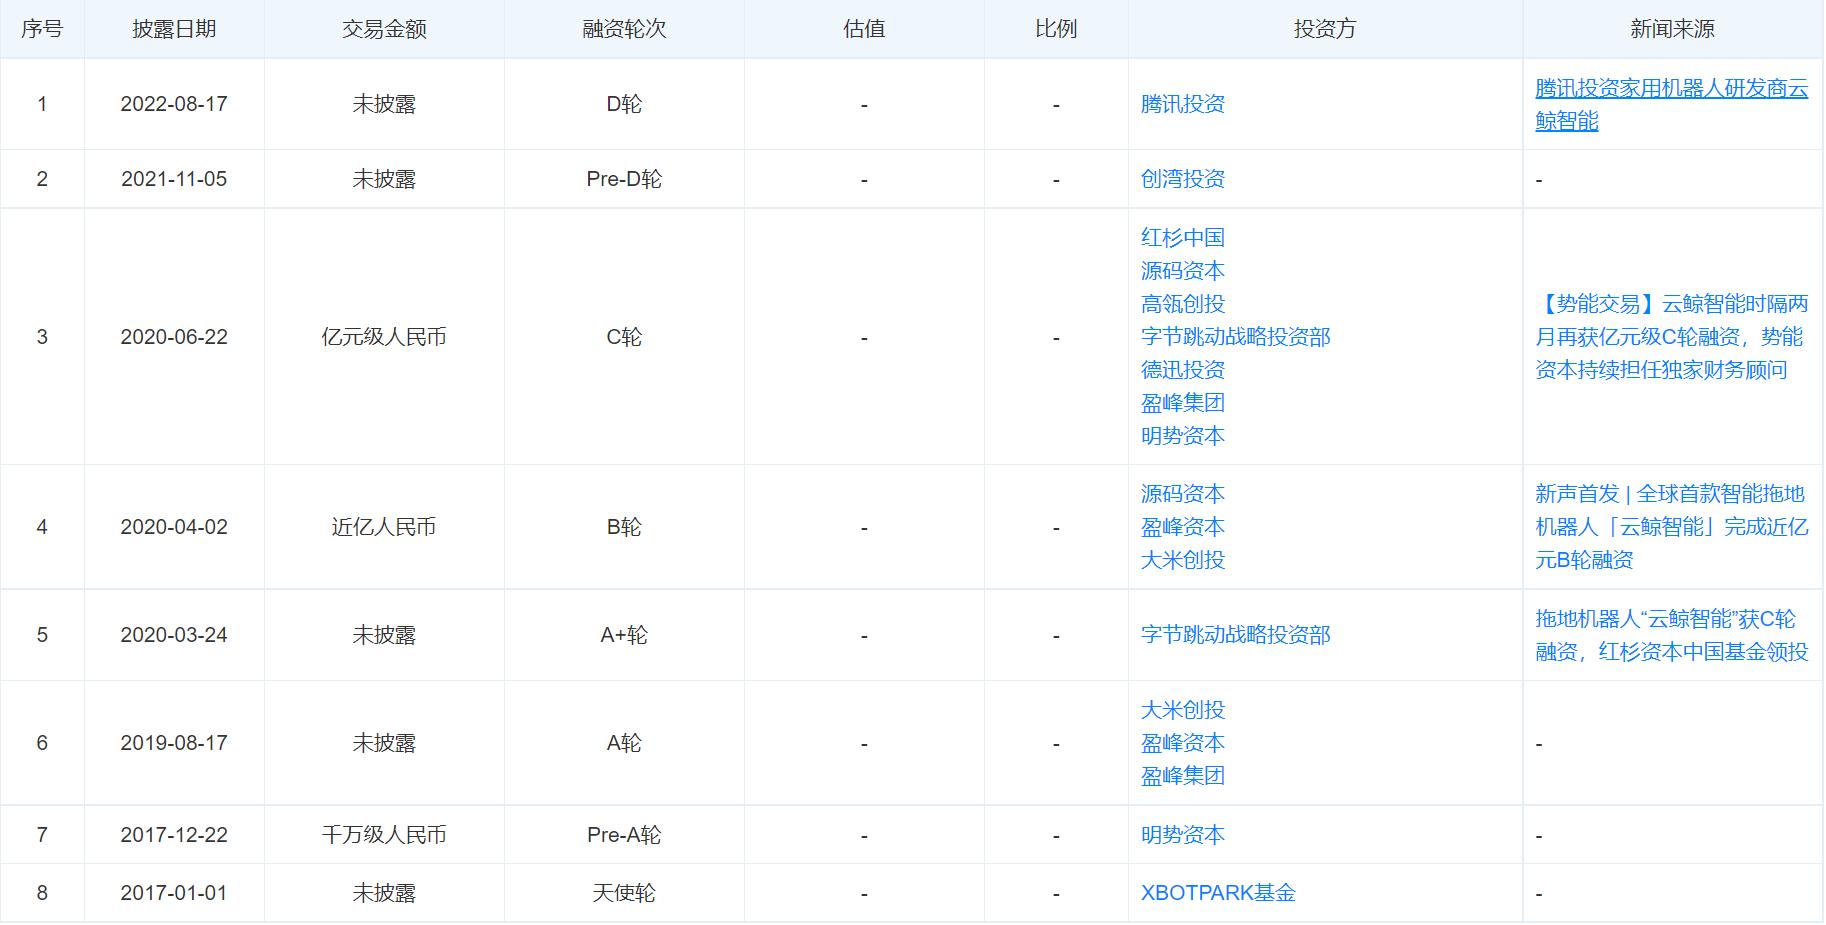Open the 创湾投资 investor link
The image size is (1826, 925).
tap(1182, 179)
